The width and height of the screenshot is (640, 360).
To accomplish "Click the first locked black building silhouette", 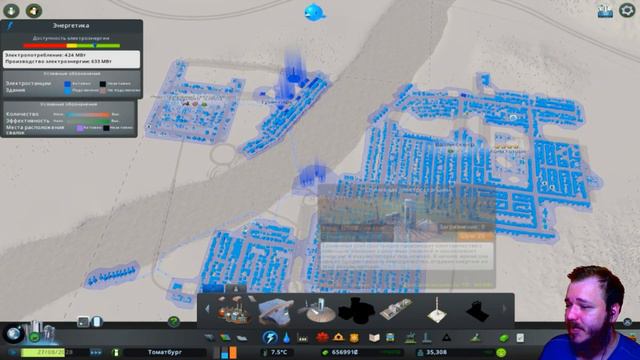I will pos(356,311).
